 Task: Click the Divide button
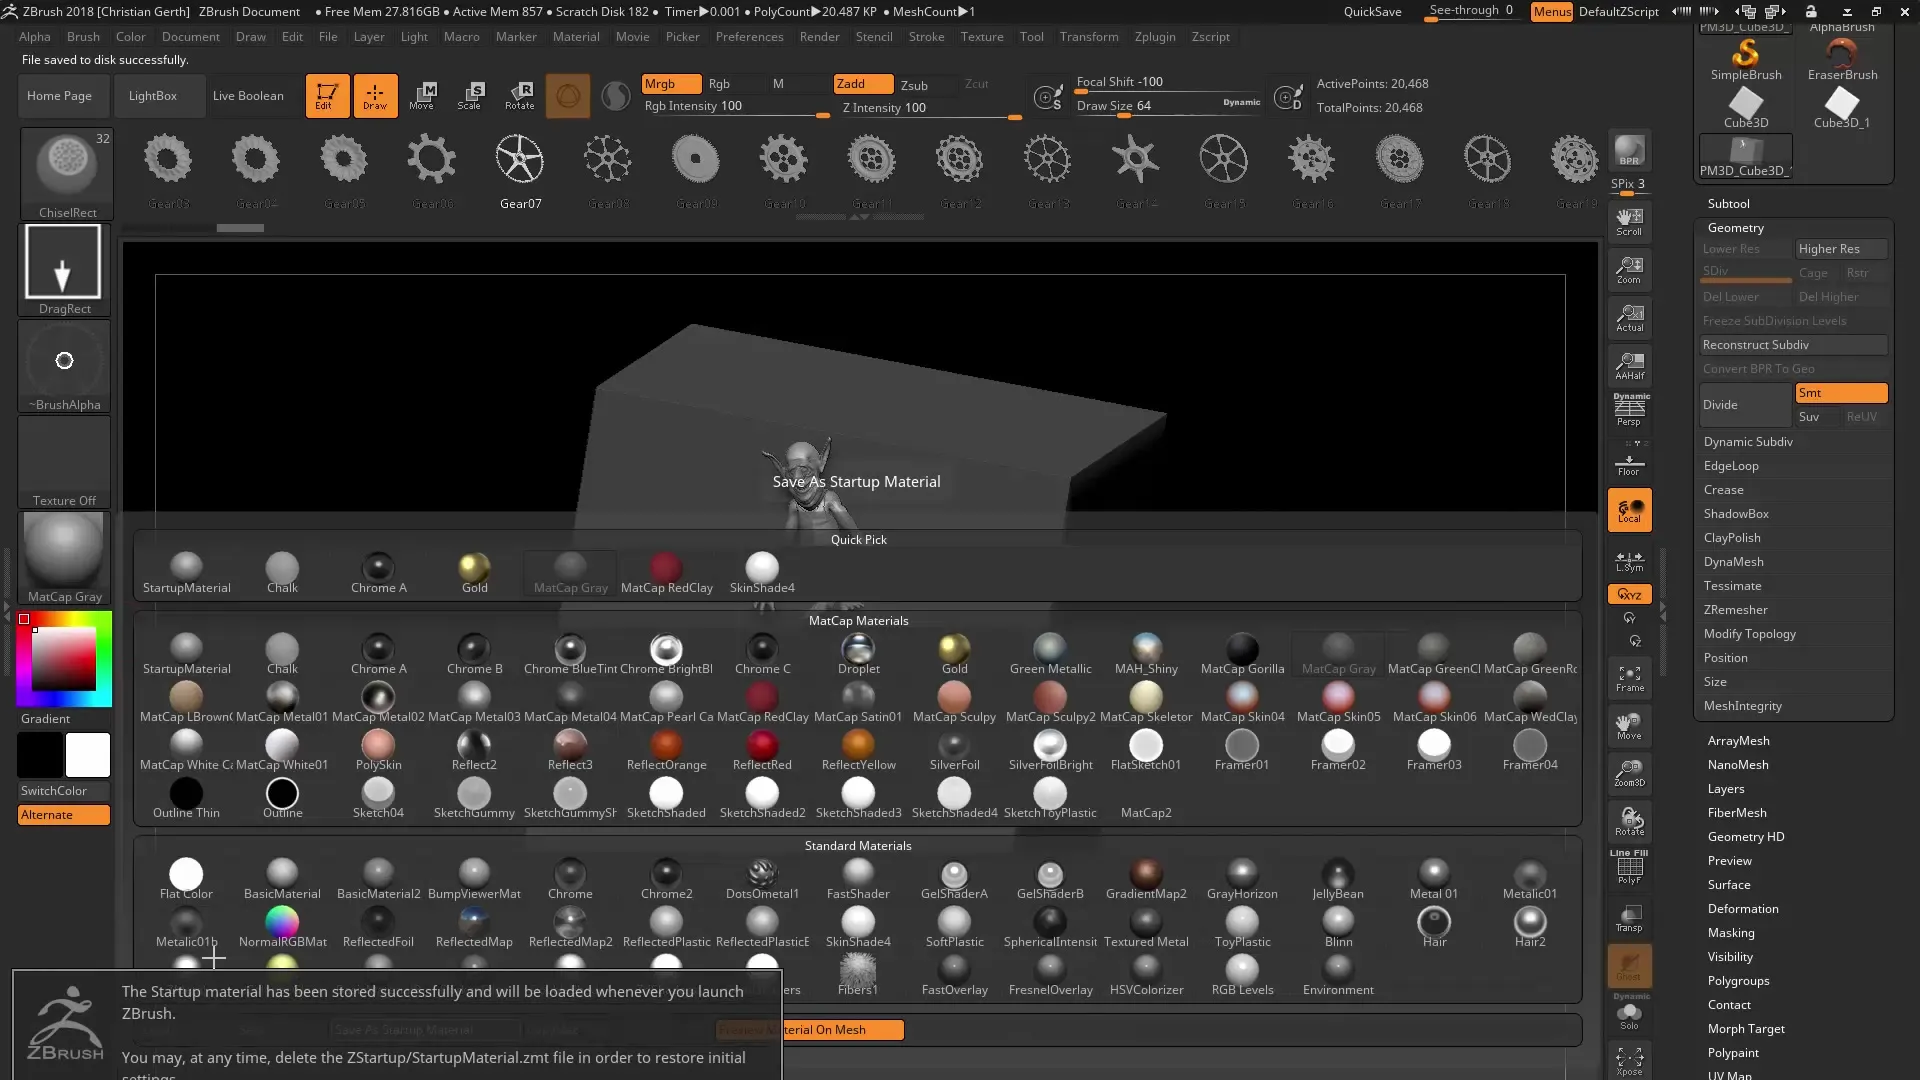[x=1745, y=405]
